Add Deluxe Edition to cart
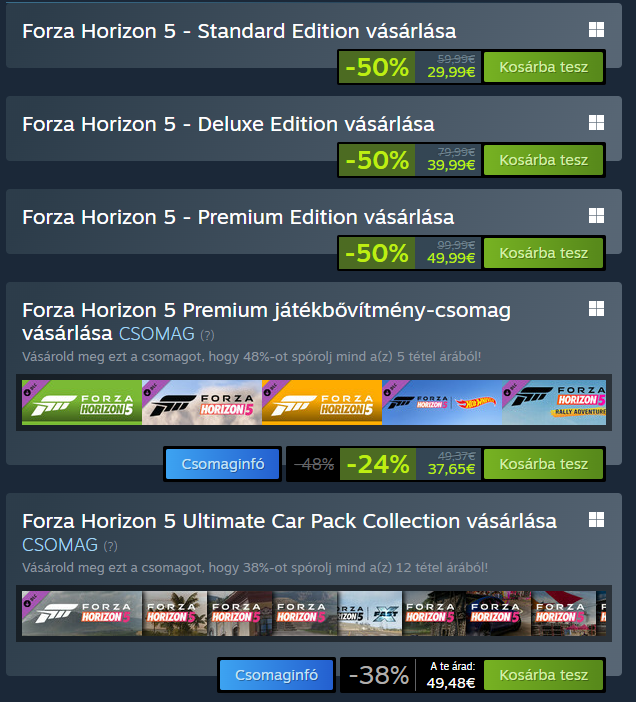The height and width of the screenshot is (702, 636). [x=543, y=160]
